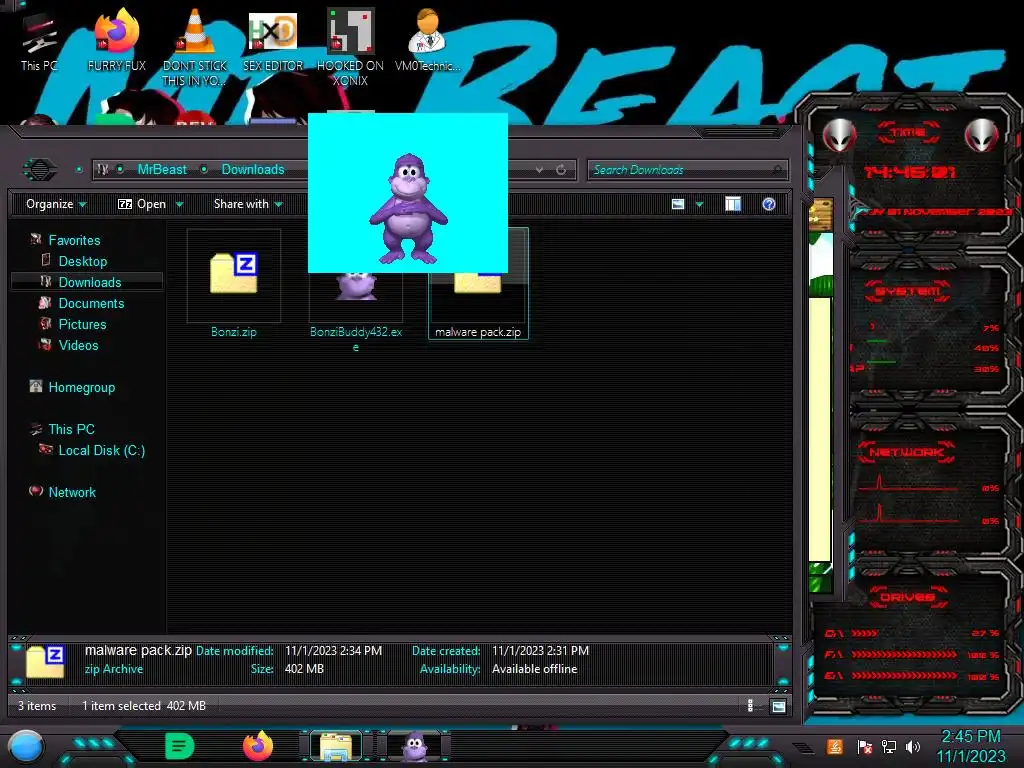Click the Explorer back navigation button
Screen dimensions: 1024x768
[40, 170]
